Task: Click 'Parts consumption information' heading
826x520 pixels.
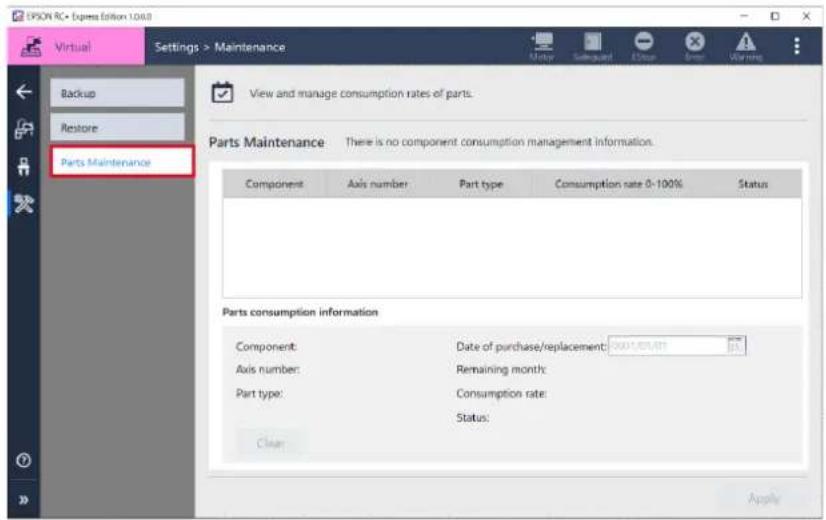Action: click(x=300, y=312)
